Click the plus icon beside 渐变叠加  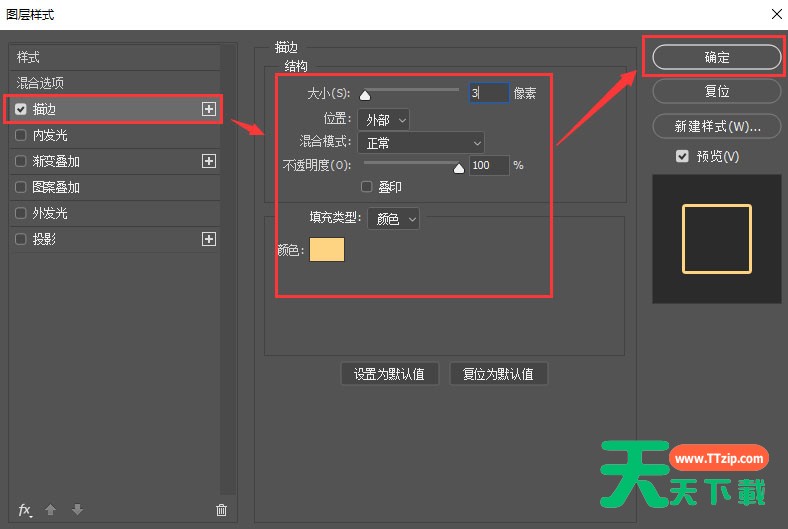tap(209, 161)
